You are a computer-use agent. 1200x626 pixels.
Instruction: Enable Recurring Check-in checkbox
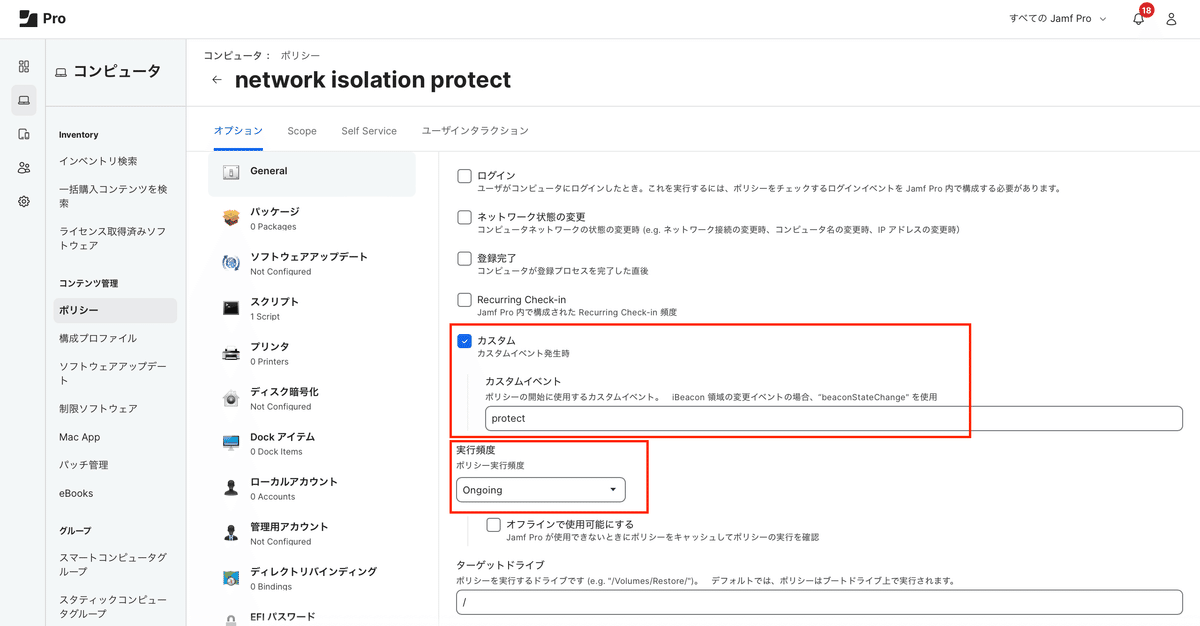tap(464, 300)
